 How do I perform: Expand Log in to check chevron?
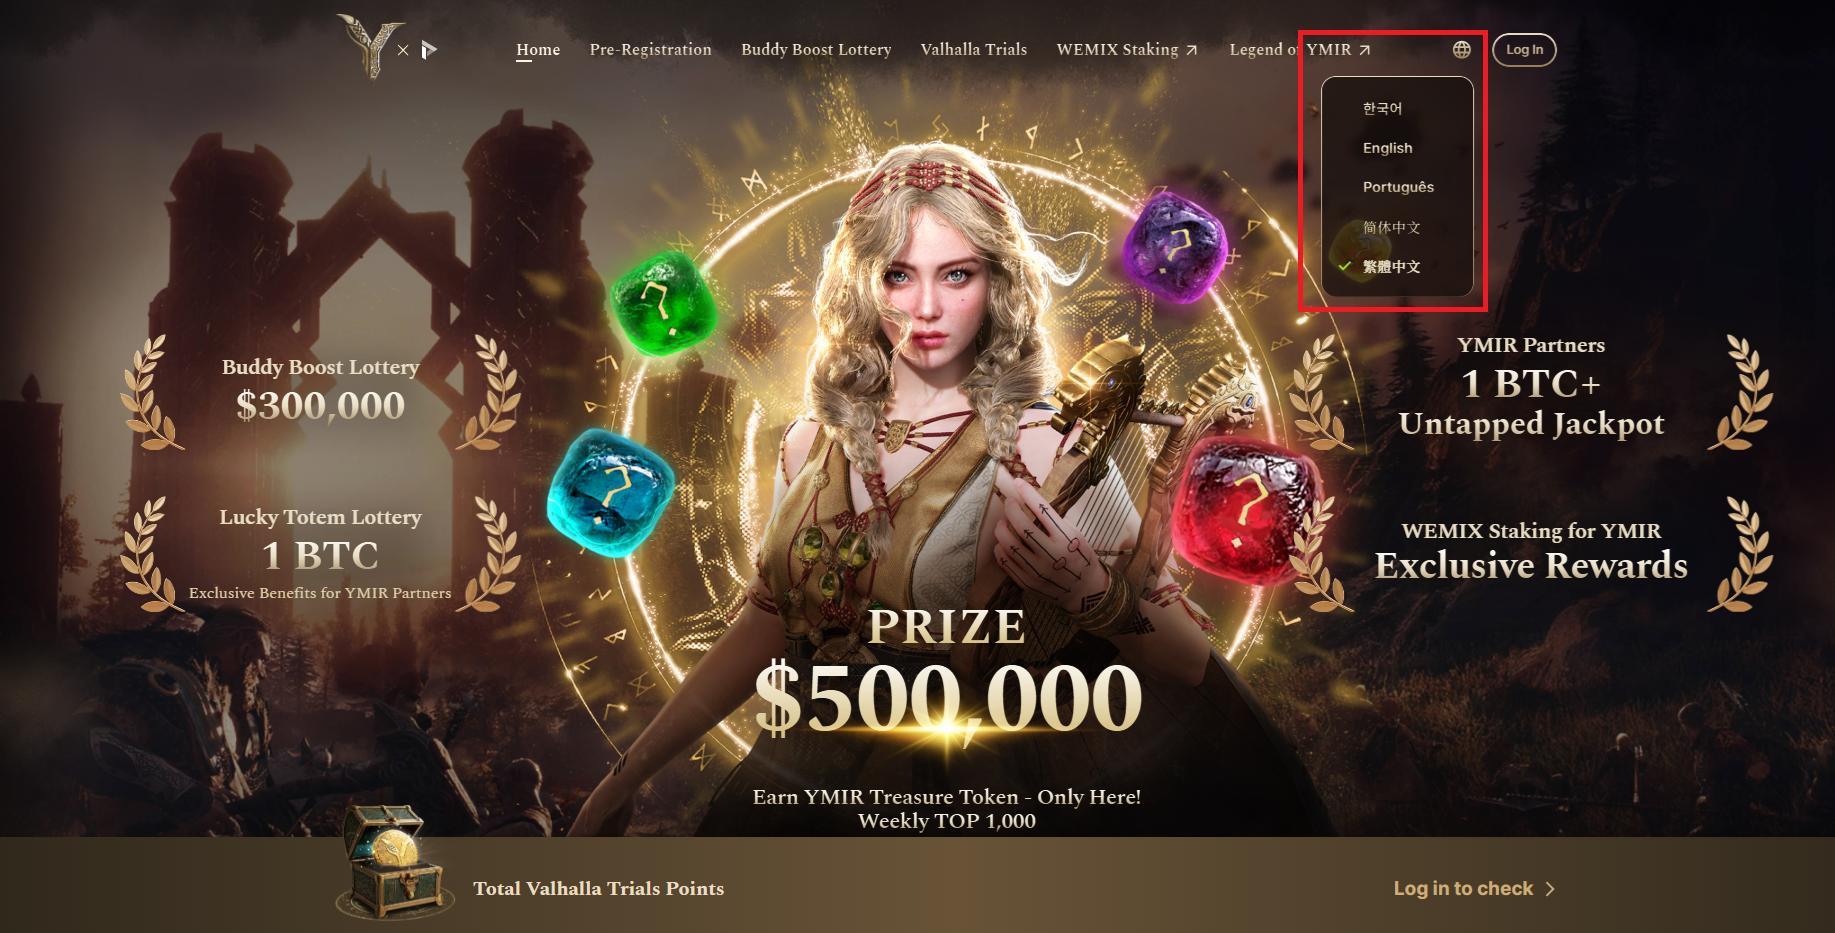1550,889
